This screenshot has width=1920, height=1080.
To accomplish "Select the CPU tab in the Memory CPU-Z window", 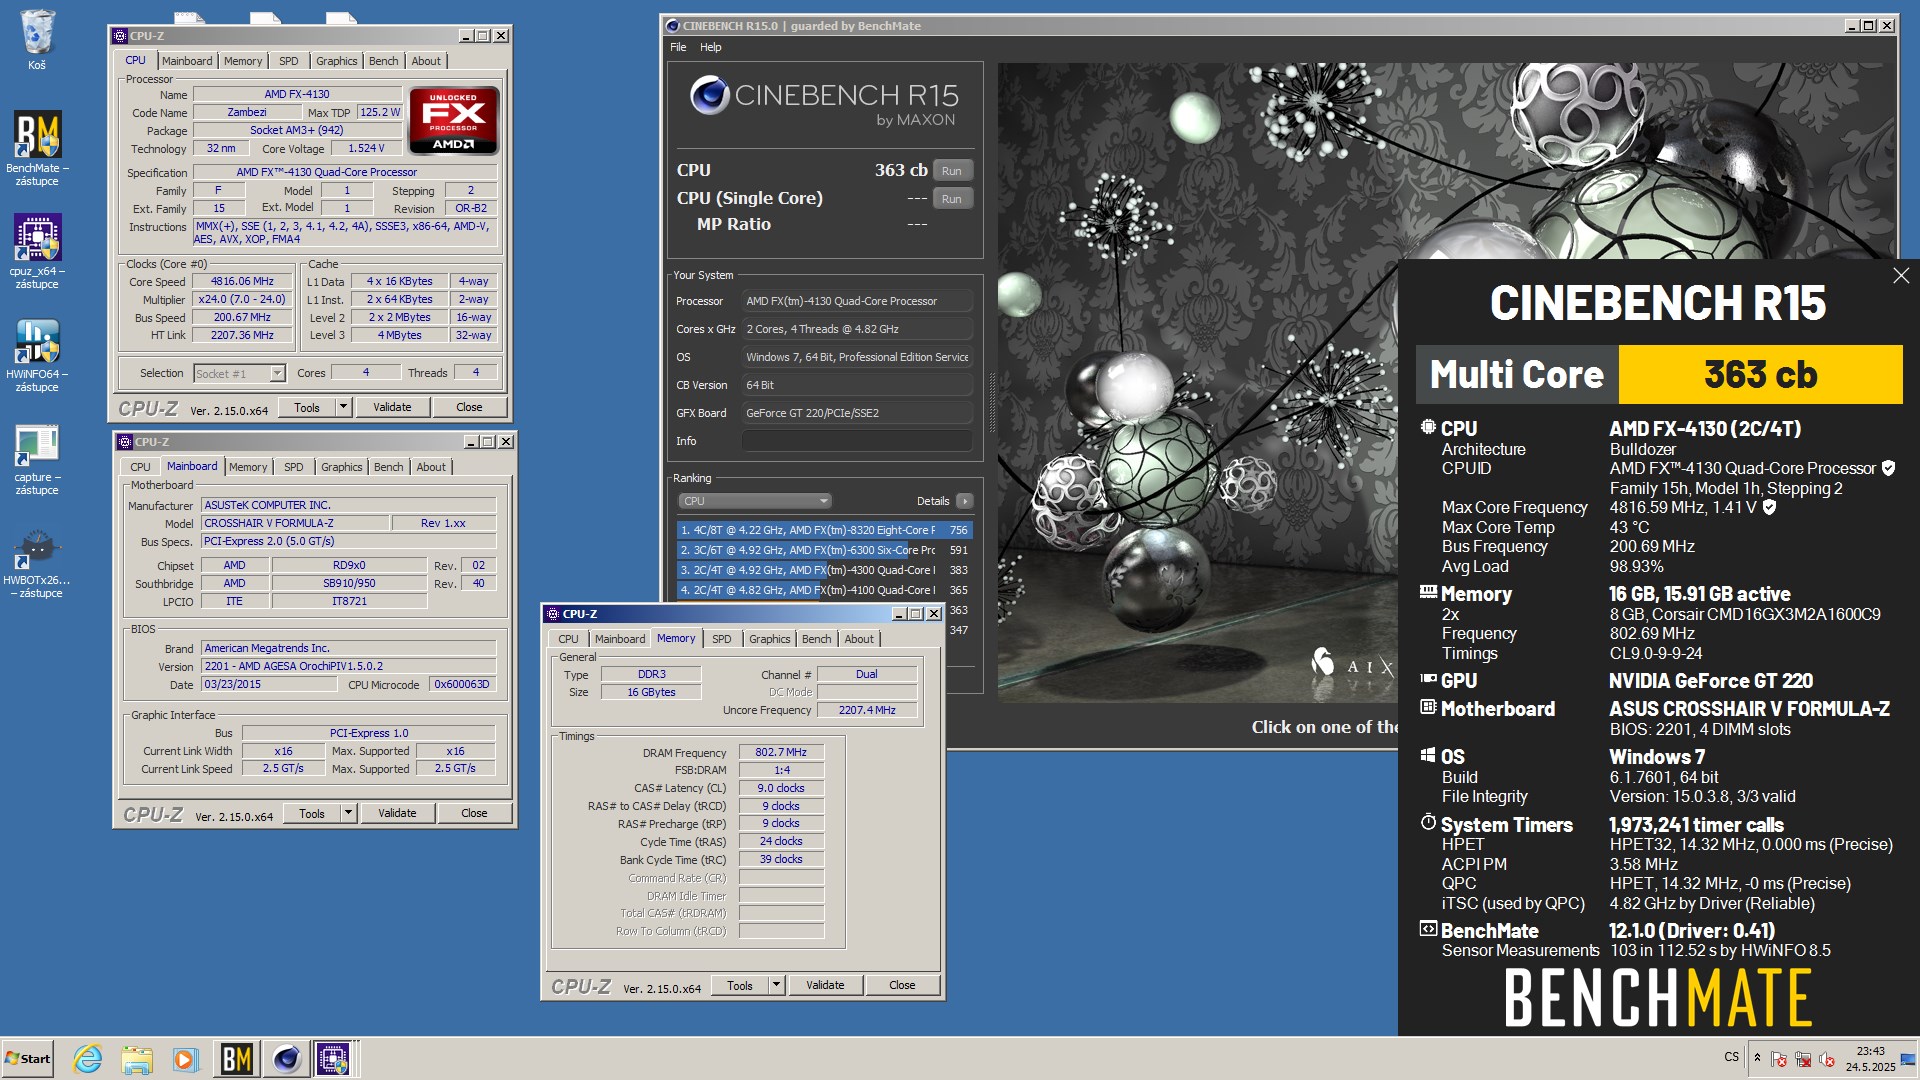I will 568,639.
